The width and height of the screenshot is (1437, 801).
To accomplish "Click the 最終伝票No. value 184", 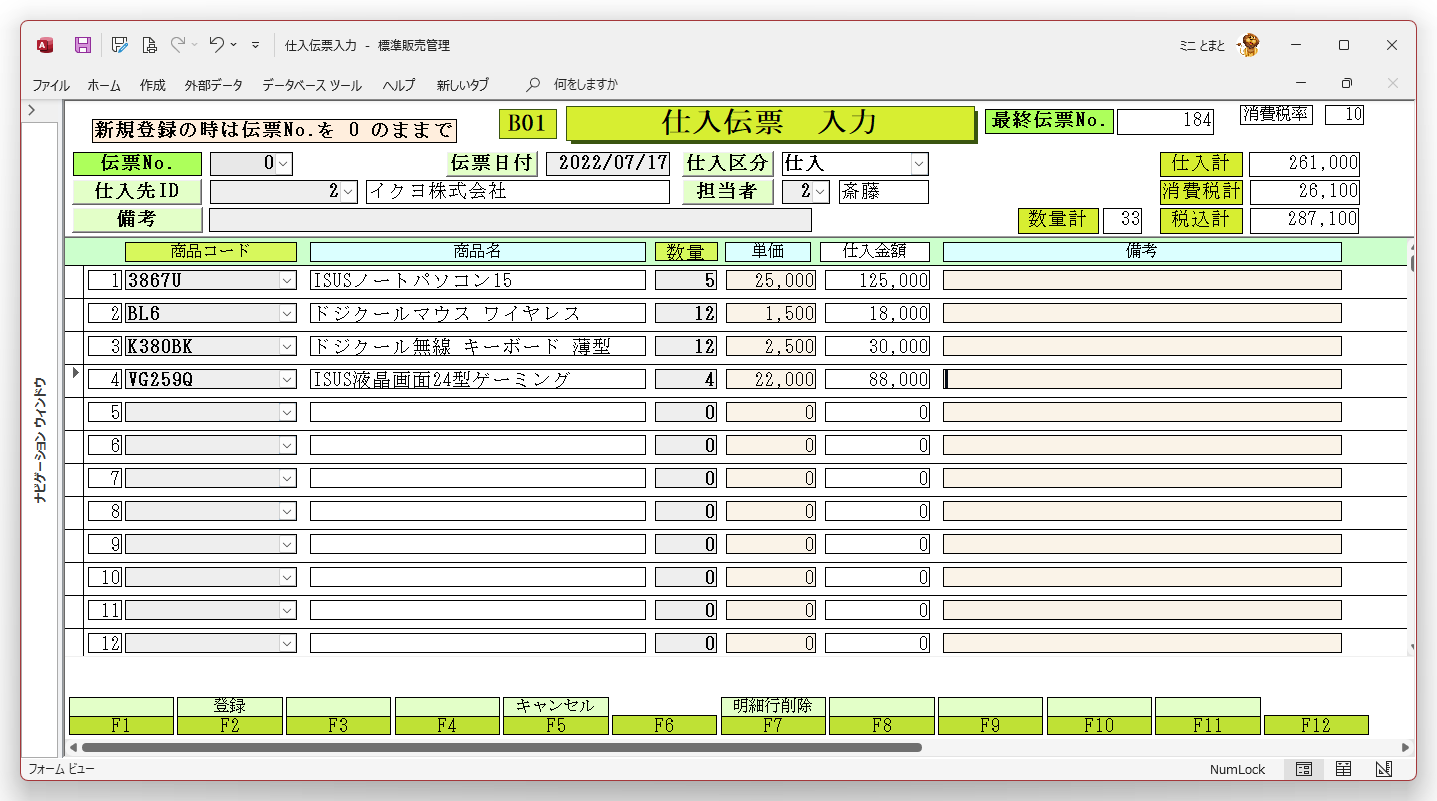I will 1165,122.
